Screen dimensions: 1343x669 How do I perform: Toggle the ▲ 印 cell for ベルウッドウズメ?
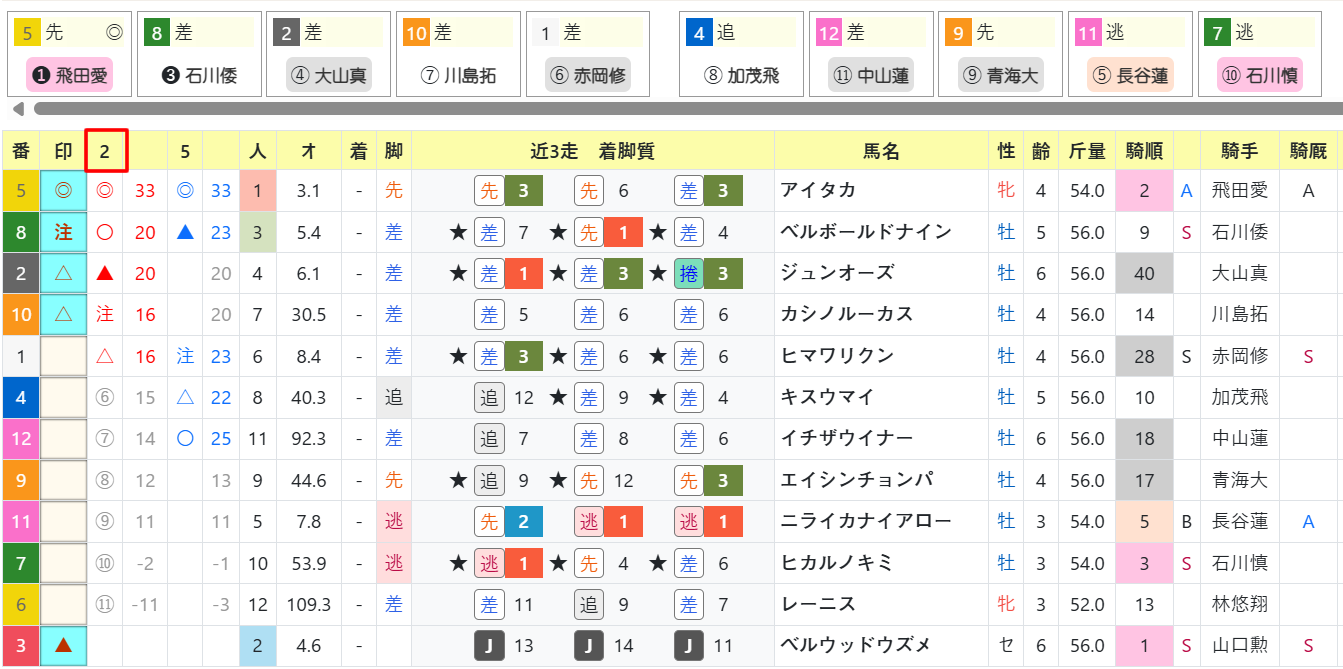pos(63,646)
